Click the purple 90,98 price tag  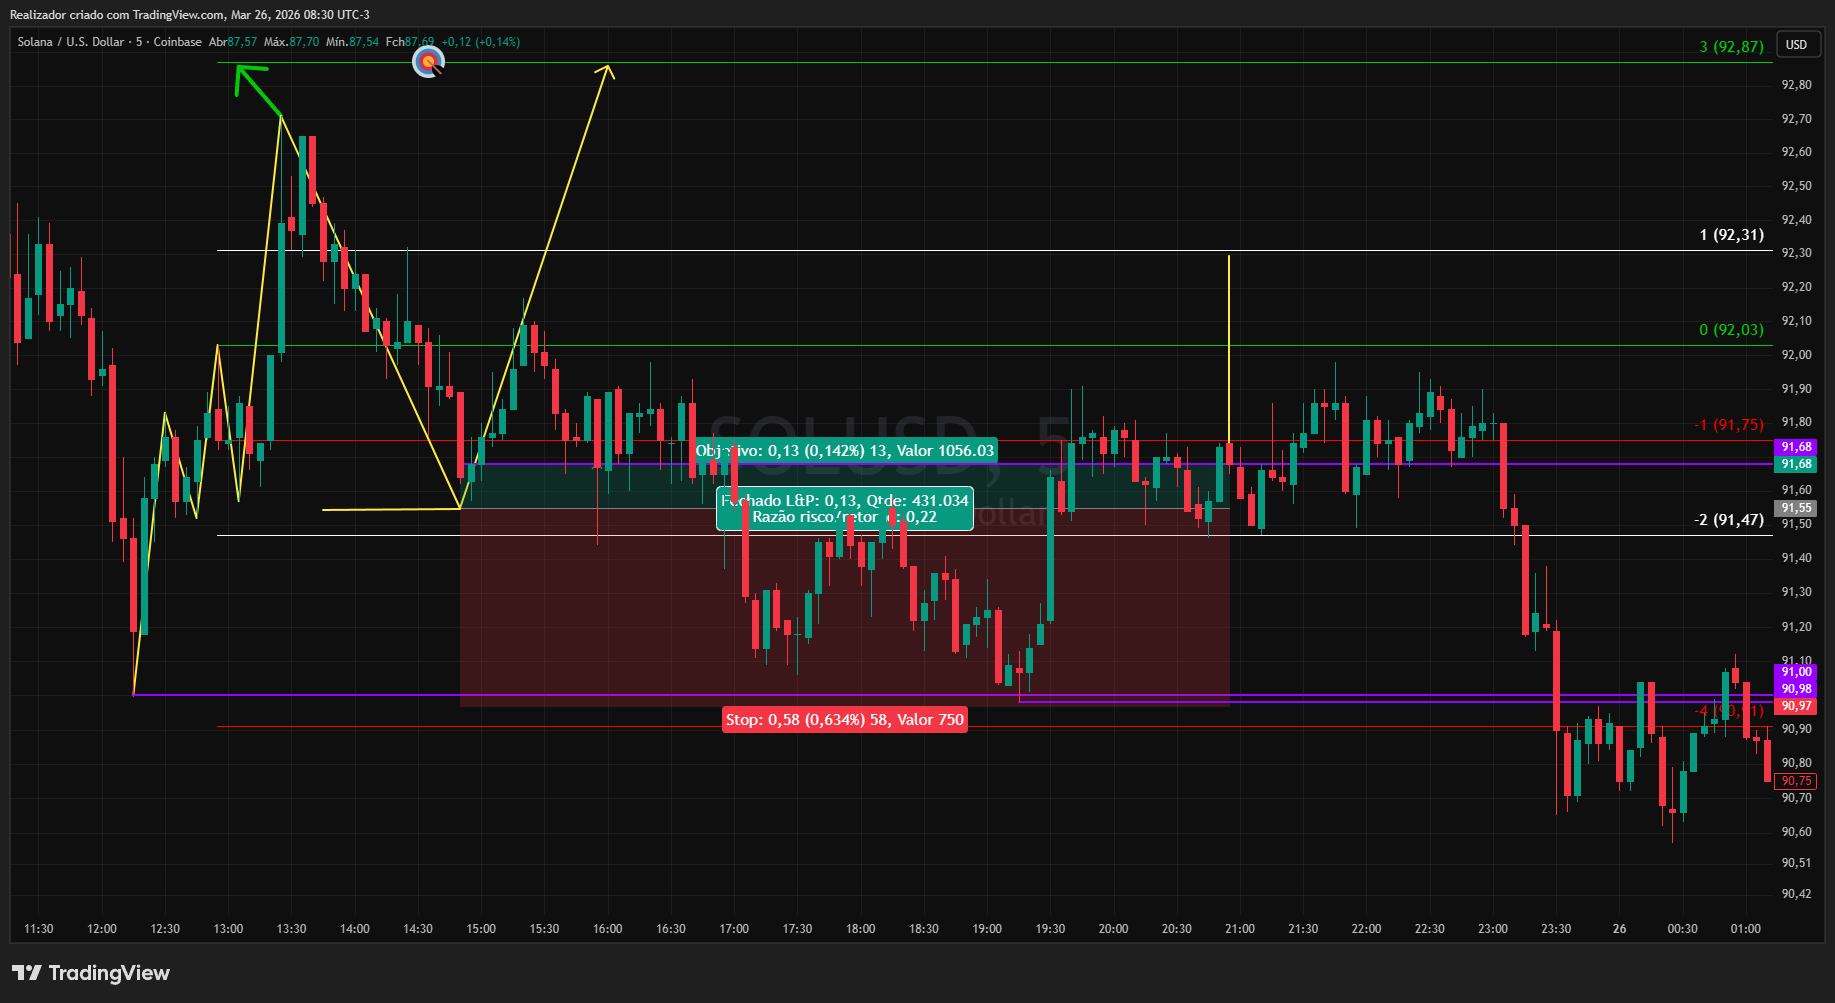point(1796,689)
